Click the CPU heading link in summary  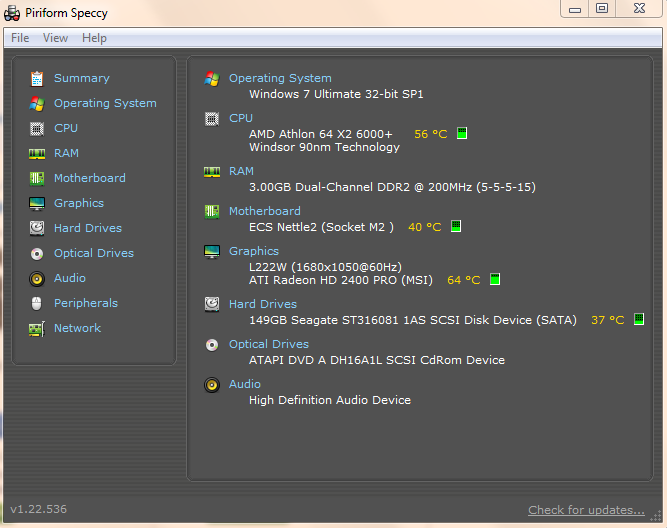[241, 118]
